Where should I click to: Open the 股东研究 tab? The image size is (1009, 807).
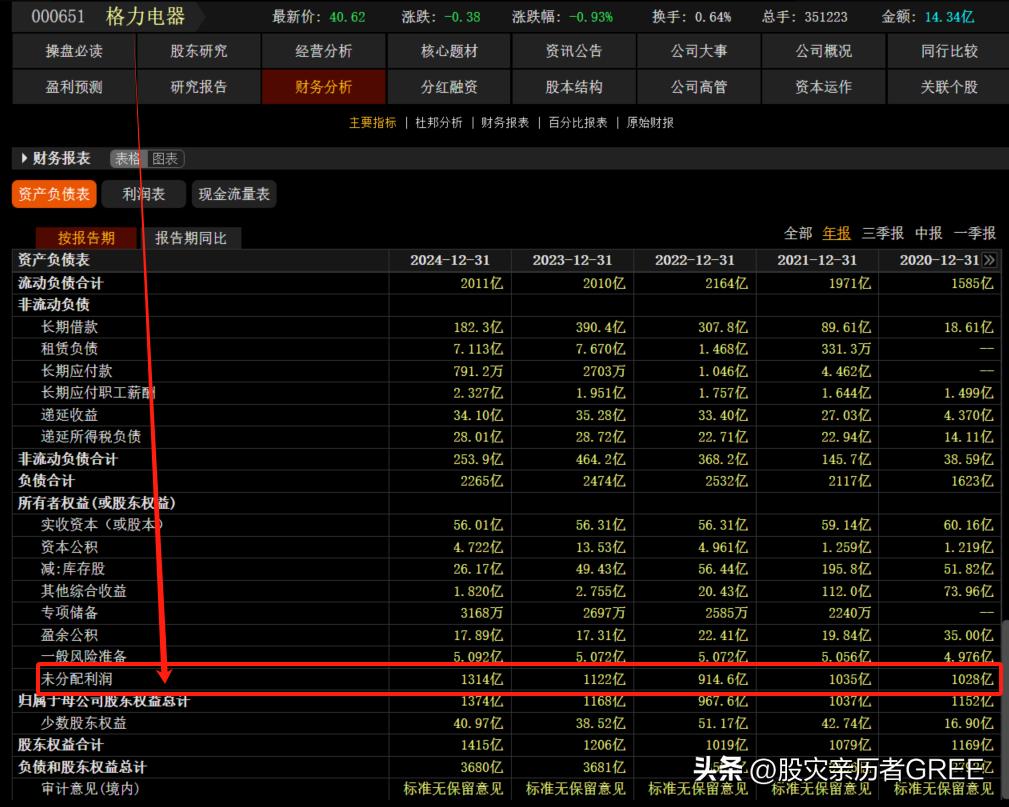pyautogui.click(x=199, y=51)
